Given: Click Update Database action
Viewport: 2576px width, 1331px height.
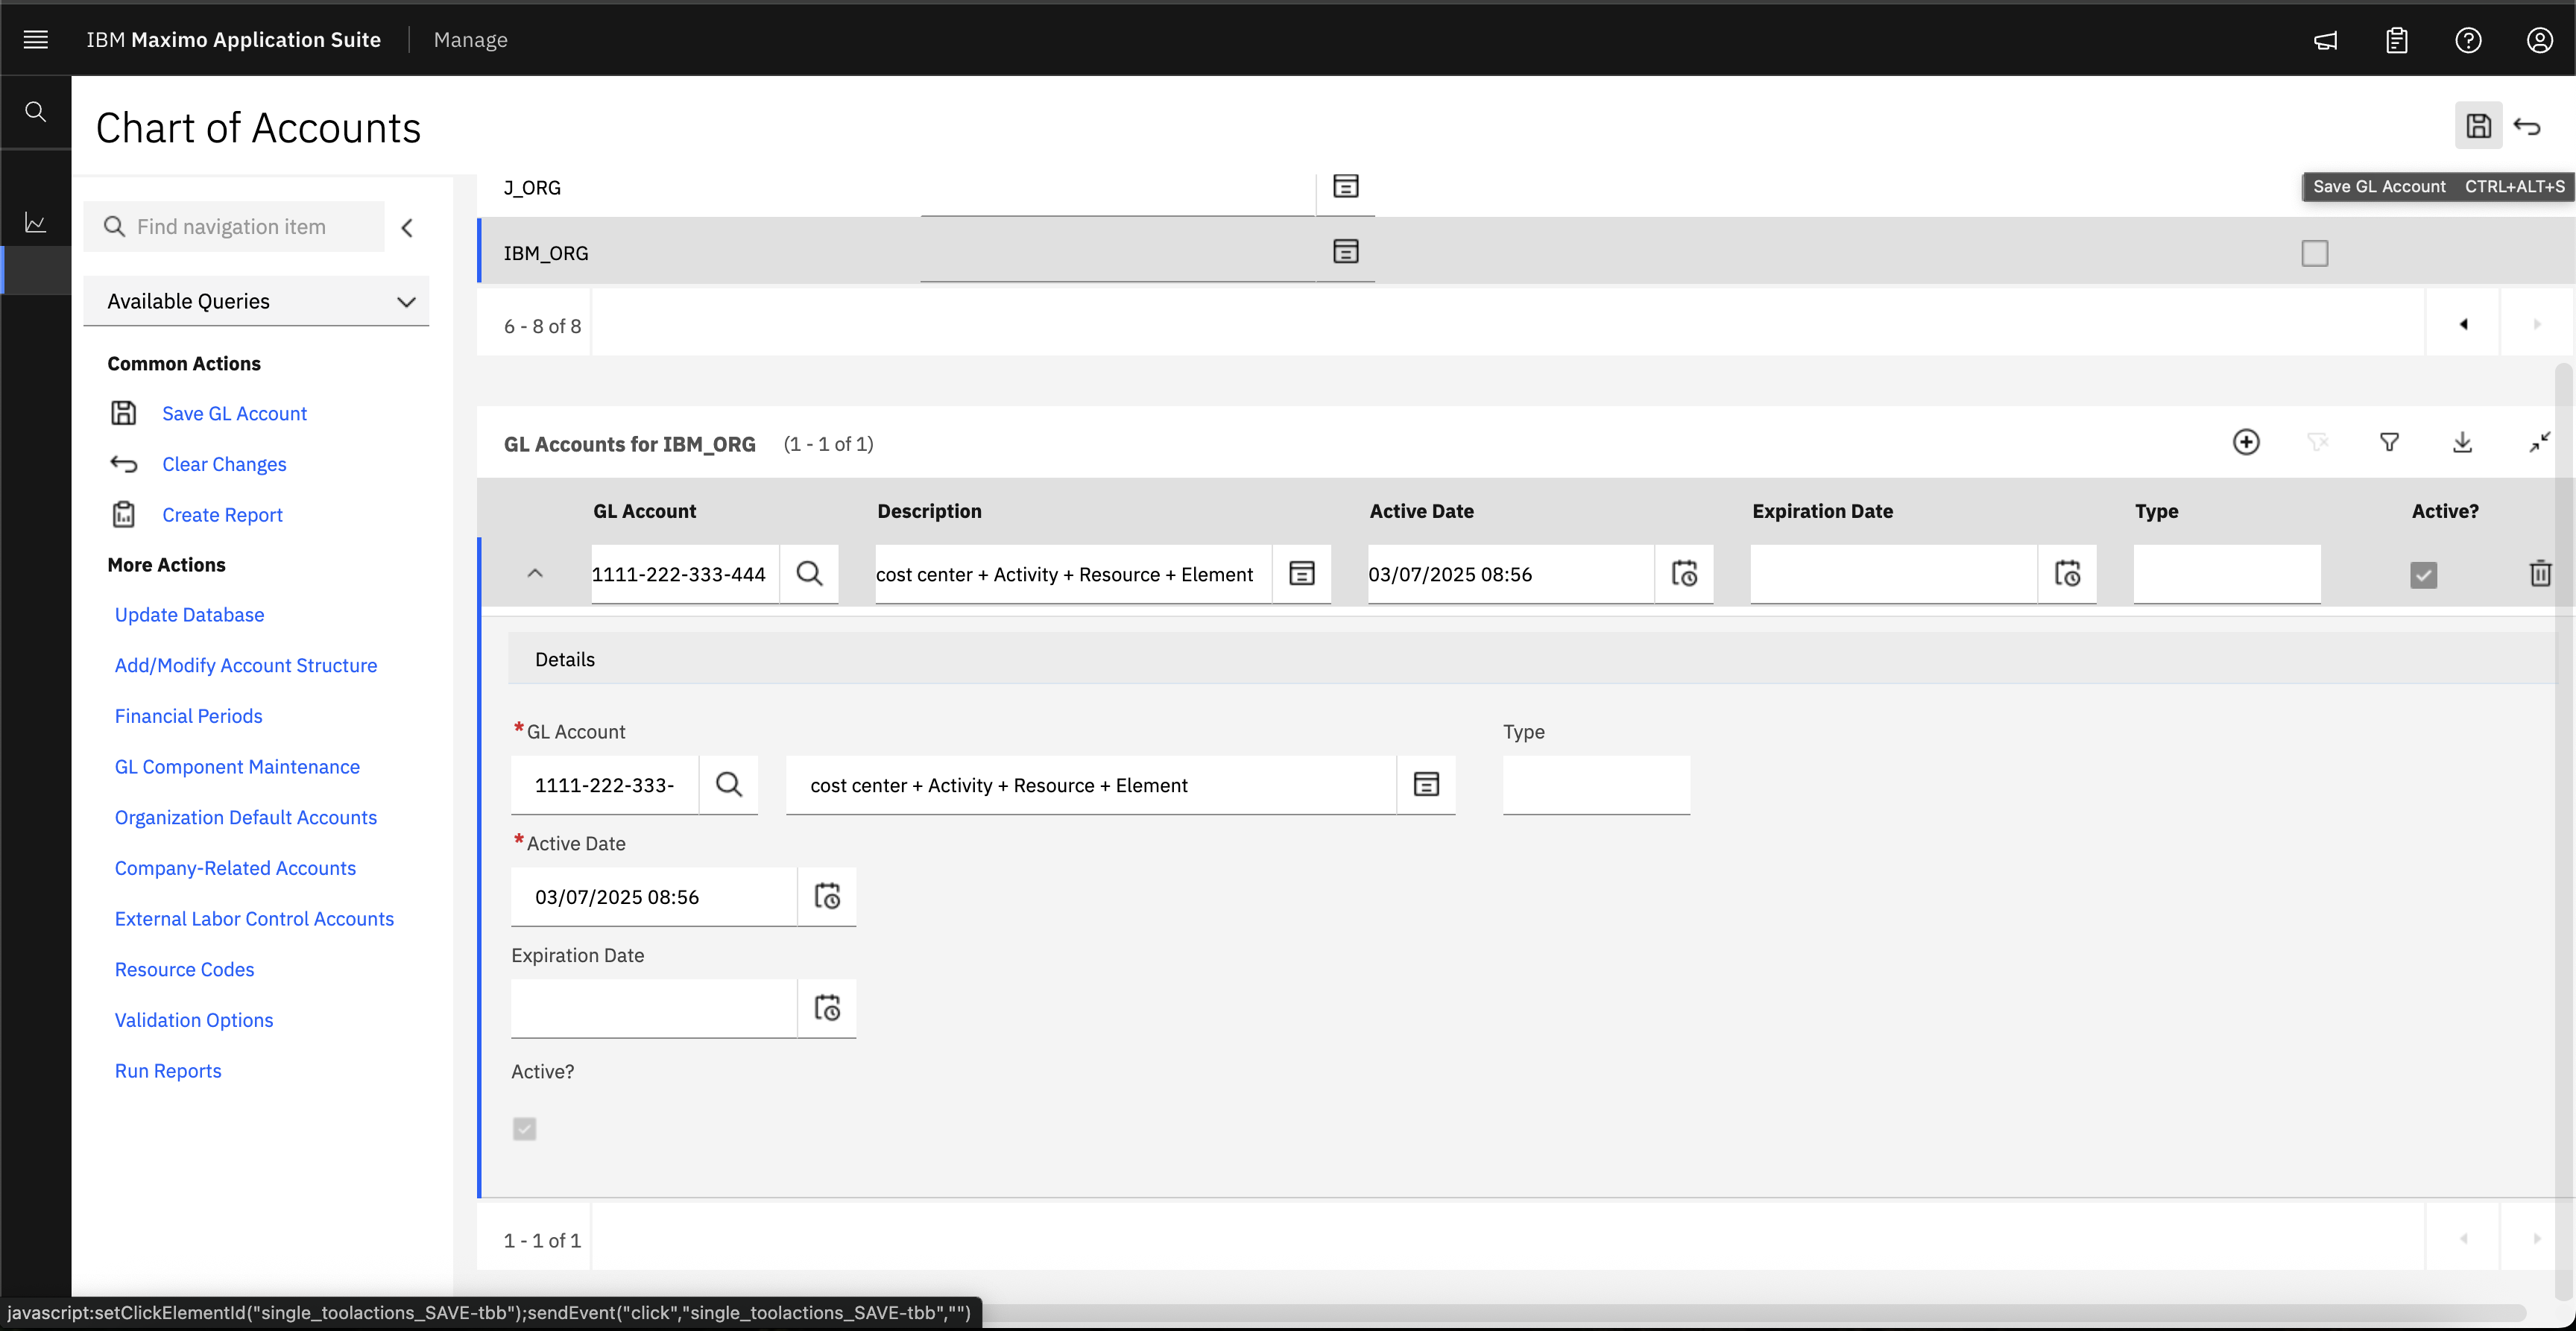Looking at the screenshot, I should (190, 615).
